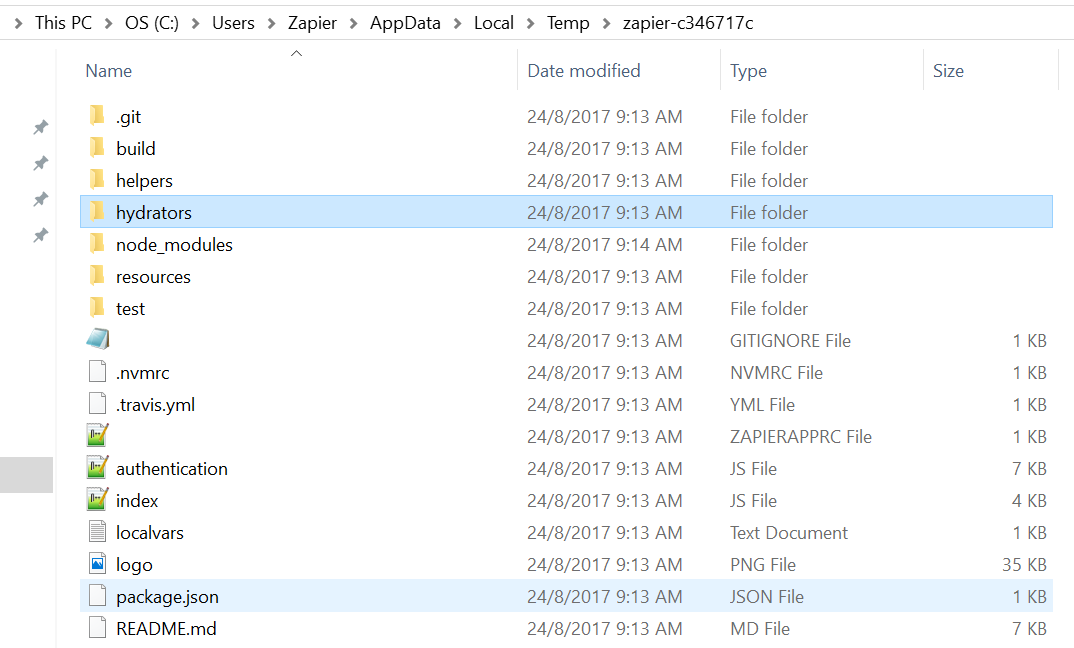The width and height of the screenshot is (1074, 648).
Task: Expand the chevron after Local breadcrumb
Action: pyautogui.click(x=530, y=23)
